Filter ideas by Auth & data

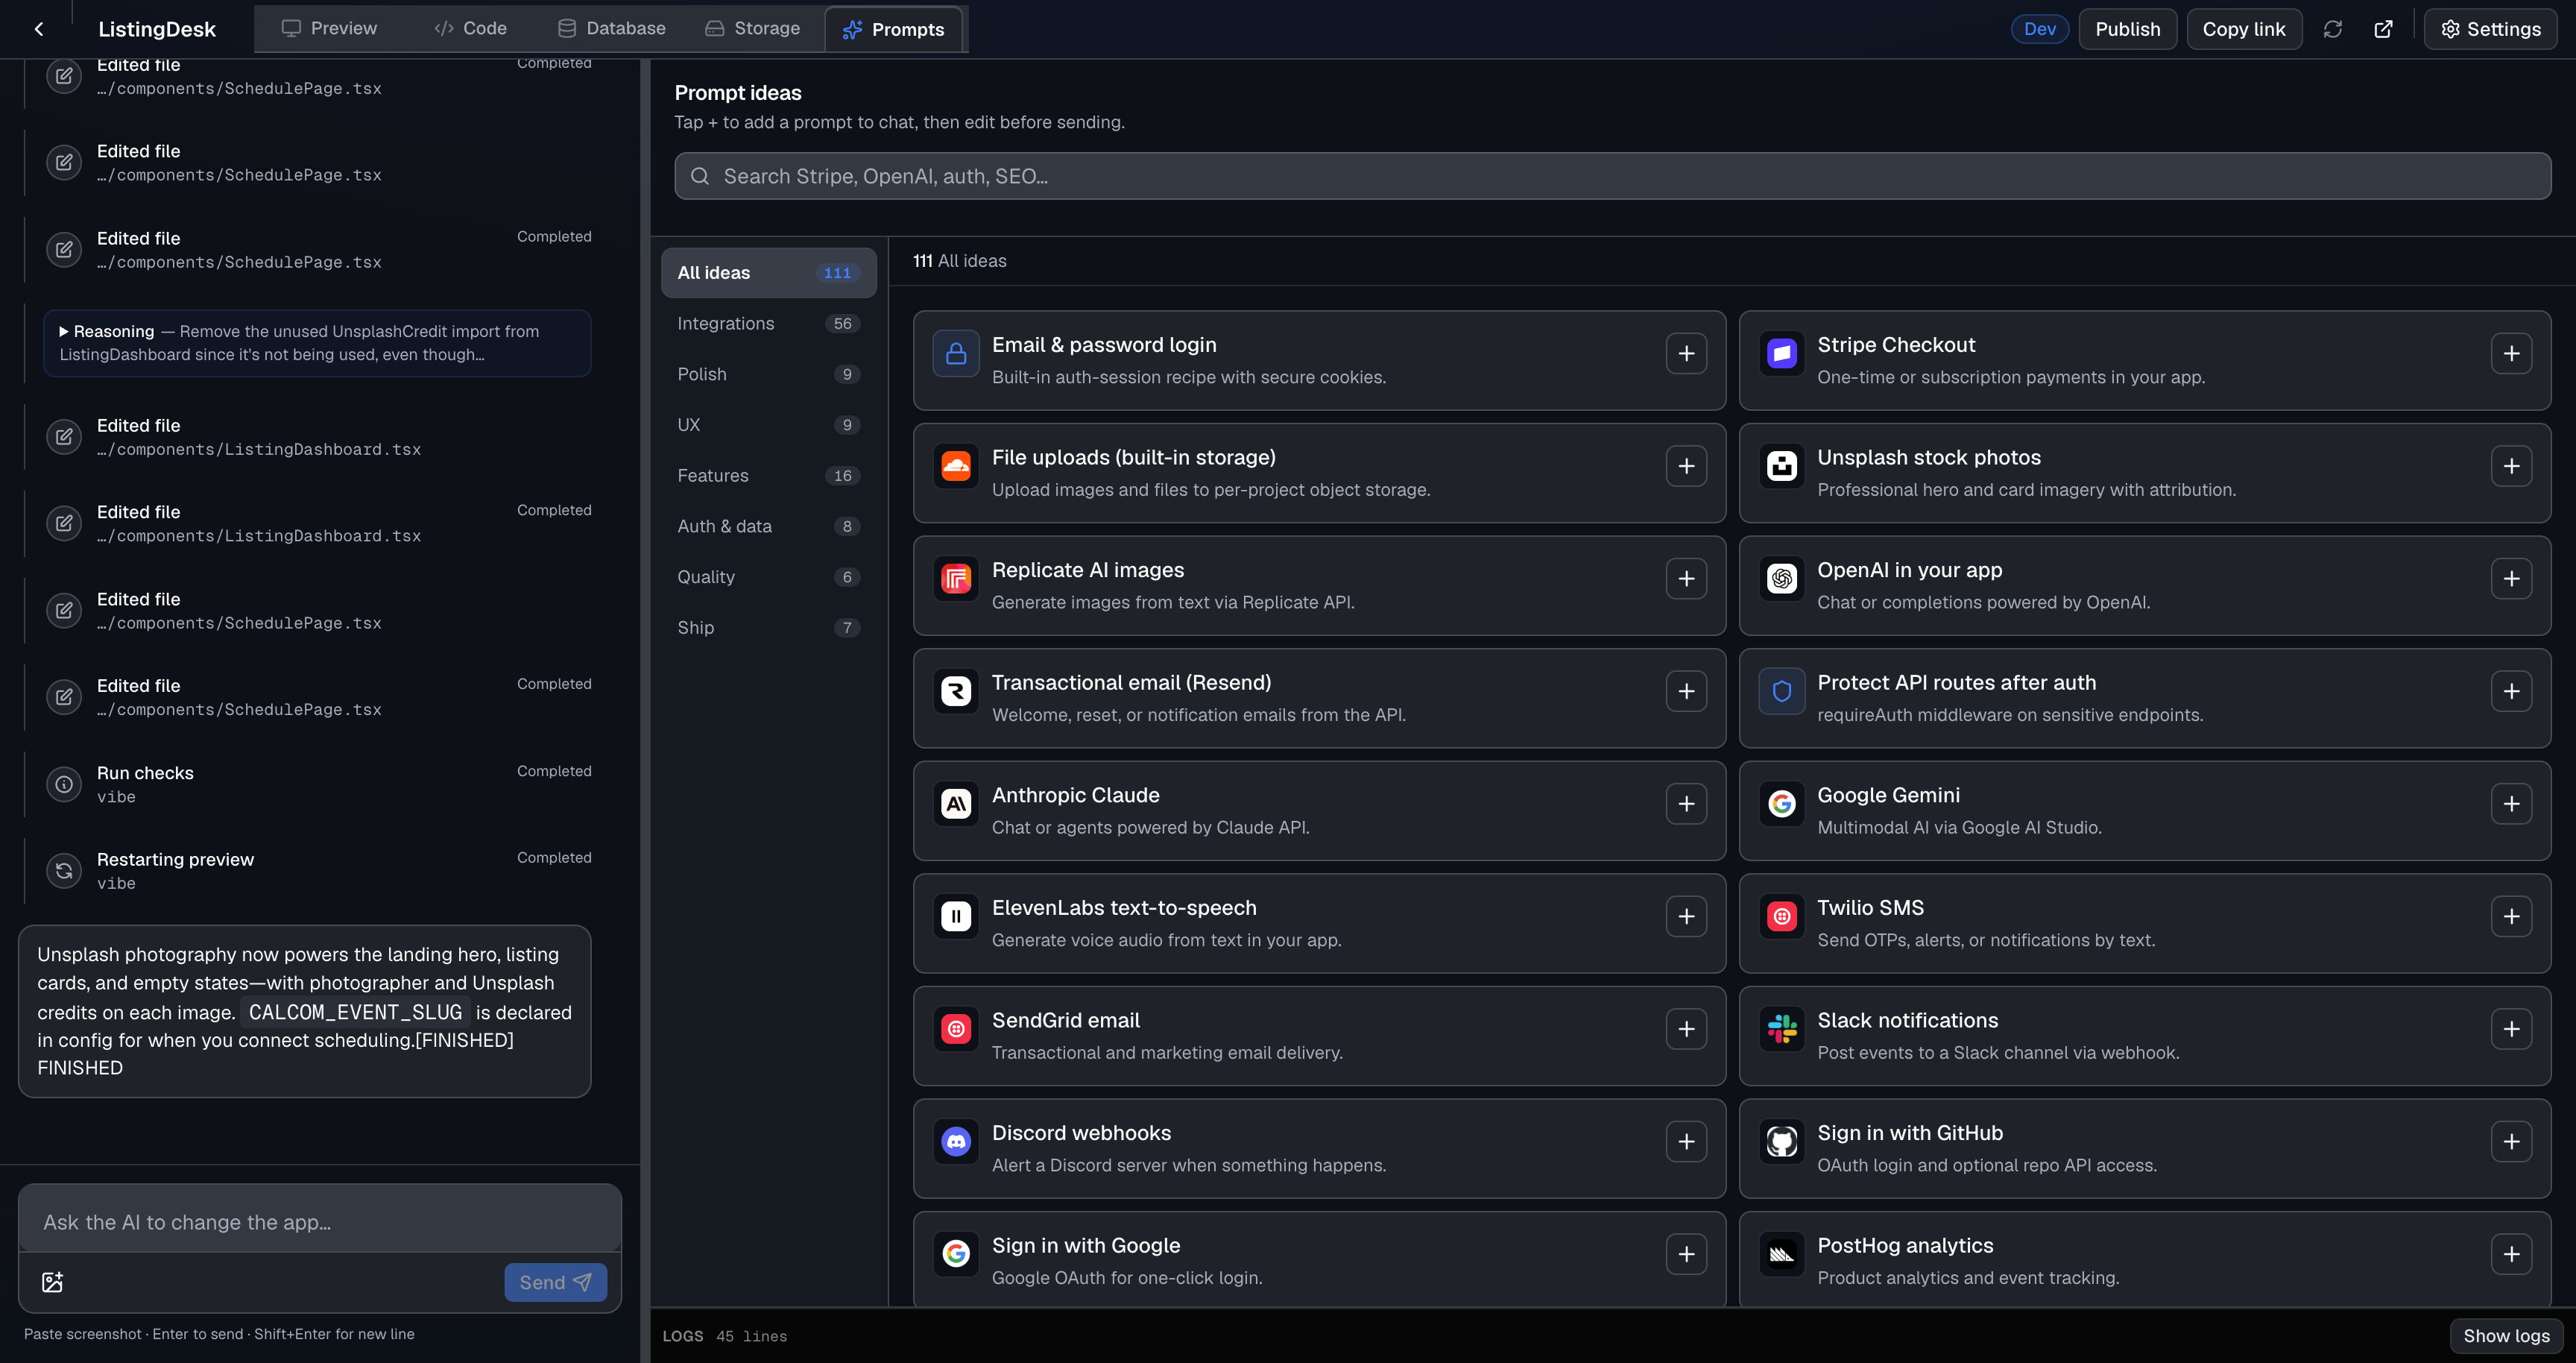768,526
